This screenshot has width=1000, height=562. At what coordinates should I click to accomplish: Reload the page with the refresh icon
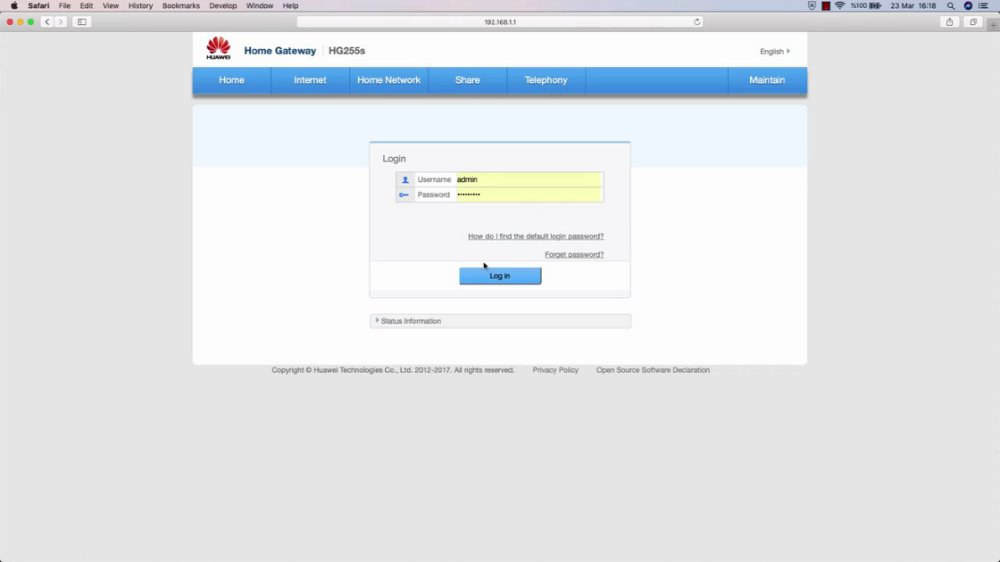click(x=697, y=22)
